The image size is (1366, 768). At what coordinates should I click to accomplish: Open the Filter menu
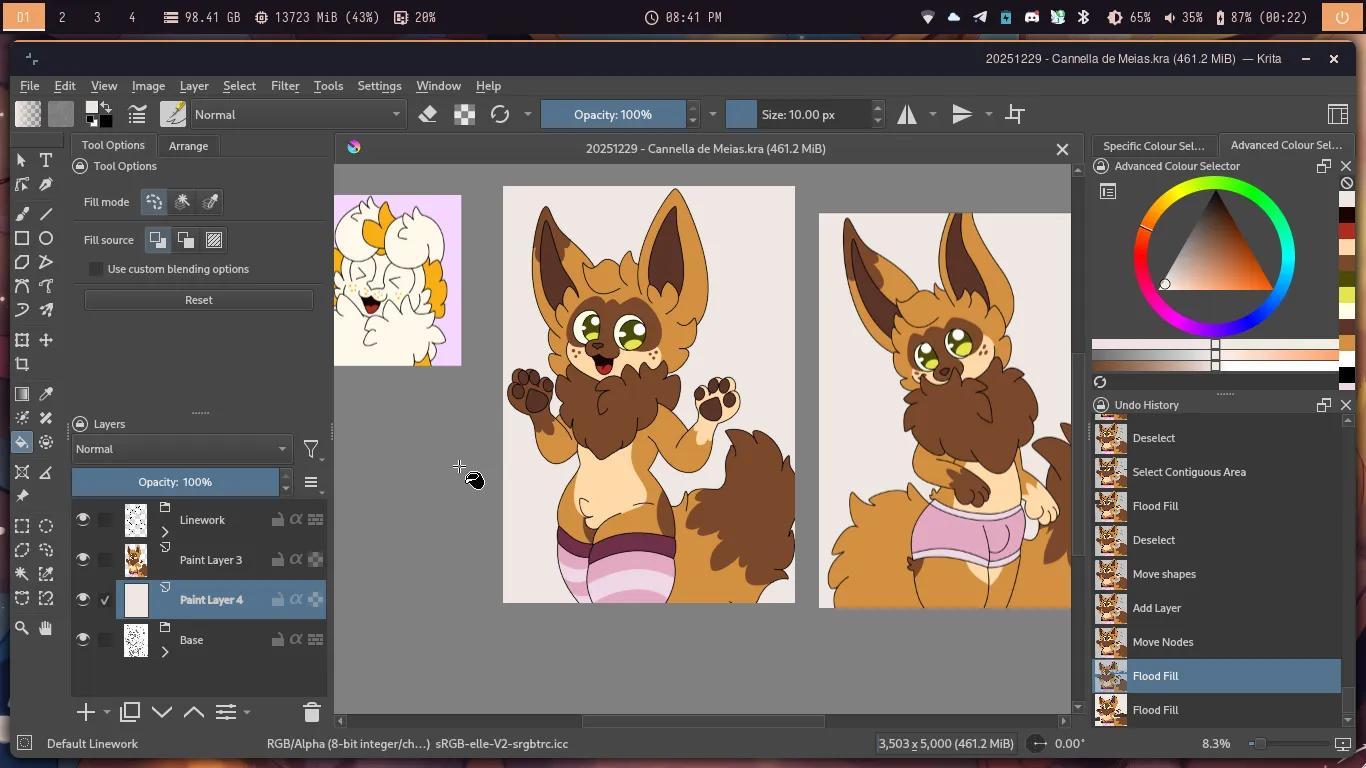click(x=285, y=86)
